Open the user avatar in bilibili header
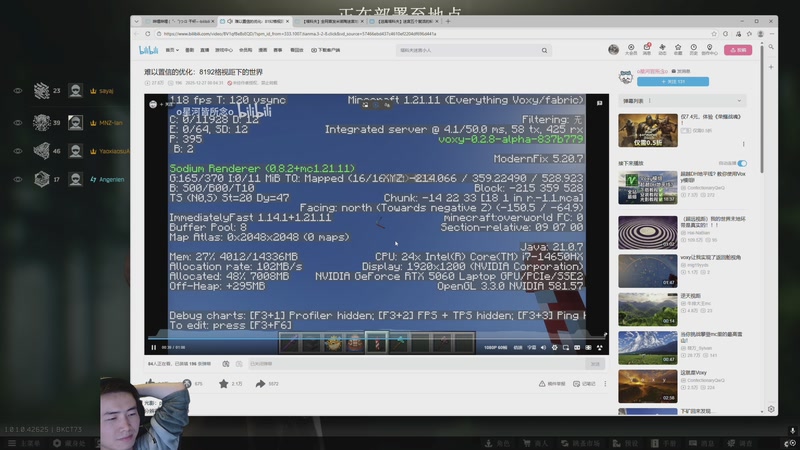Viewport: 800px width, 450px height. [x=613, y=49]
